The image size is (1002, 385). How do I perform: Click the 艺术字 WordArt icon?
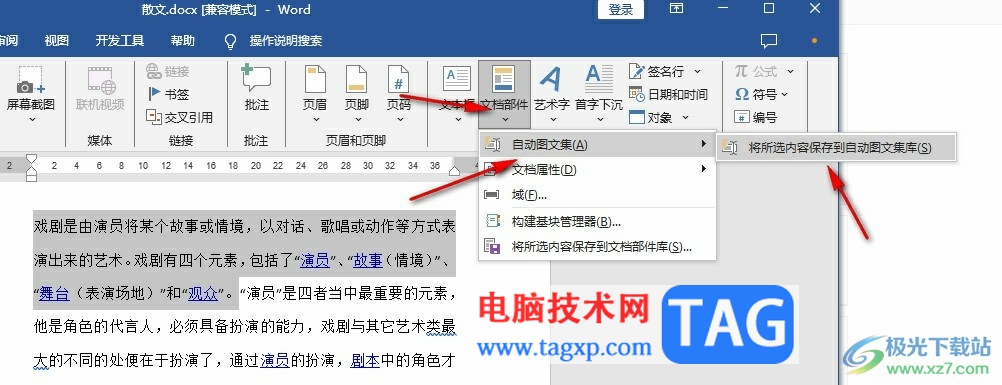pos(551,80)
